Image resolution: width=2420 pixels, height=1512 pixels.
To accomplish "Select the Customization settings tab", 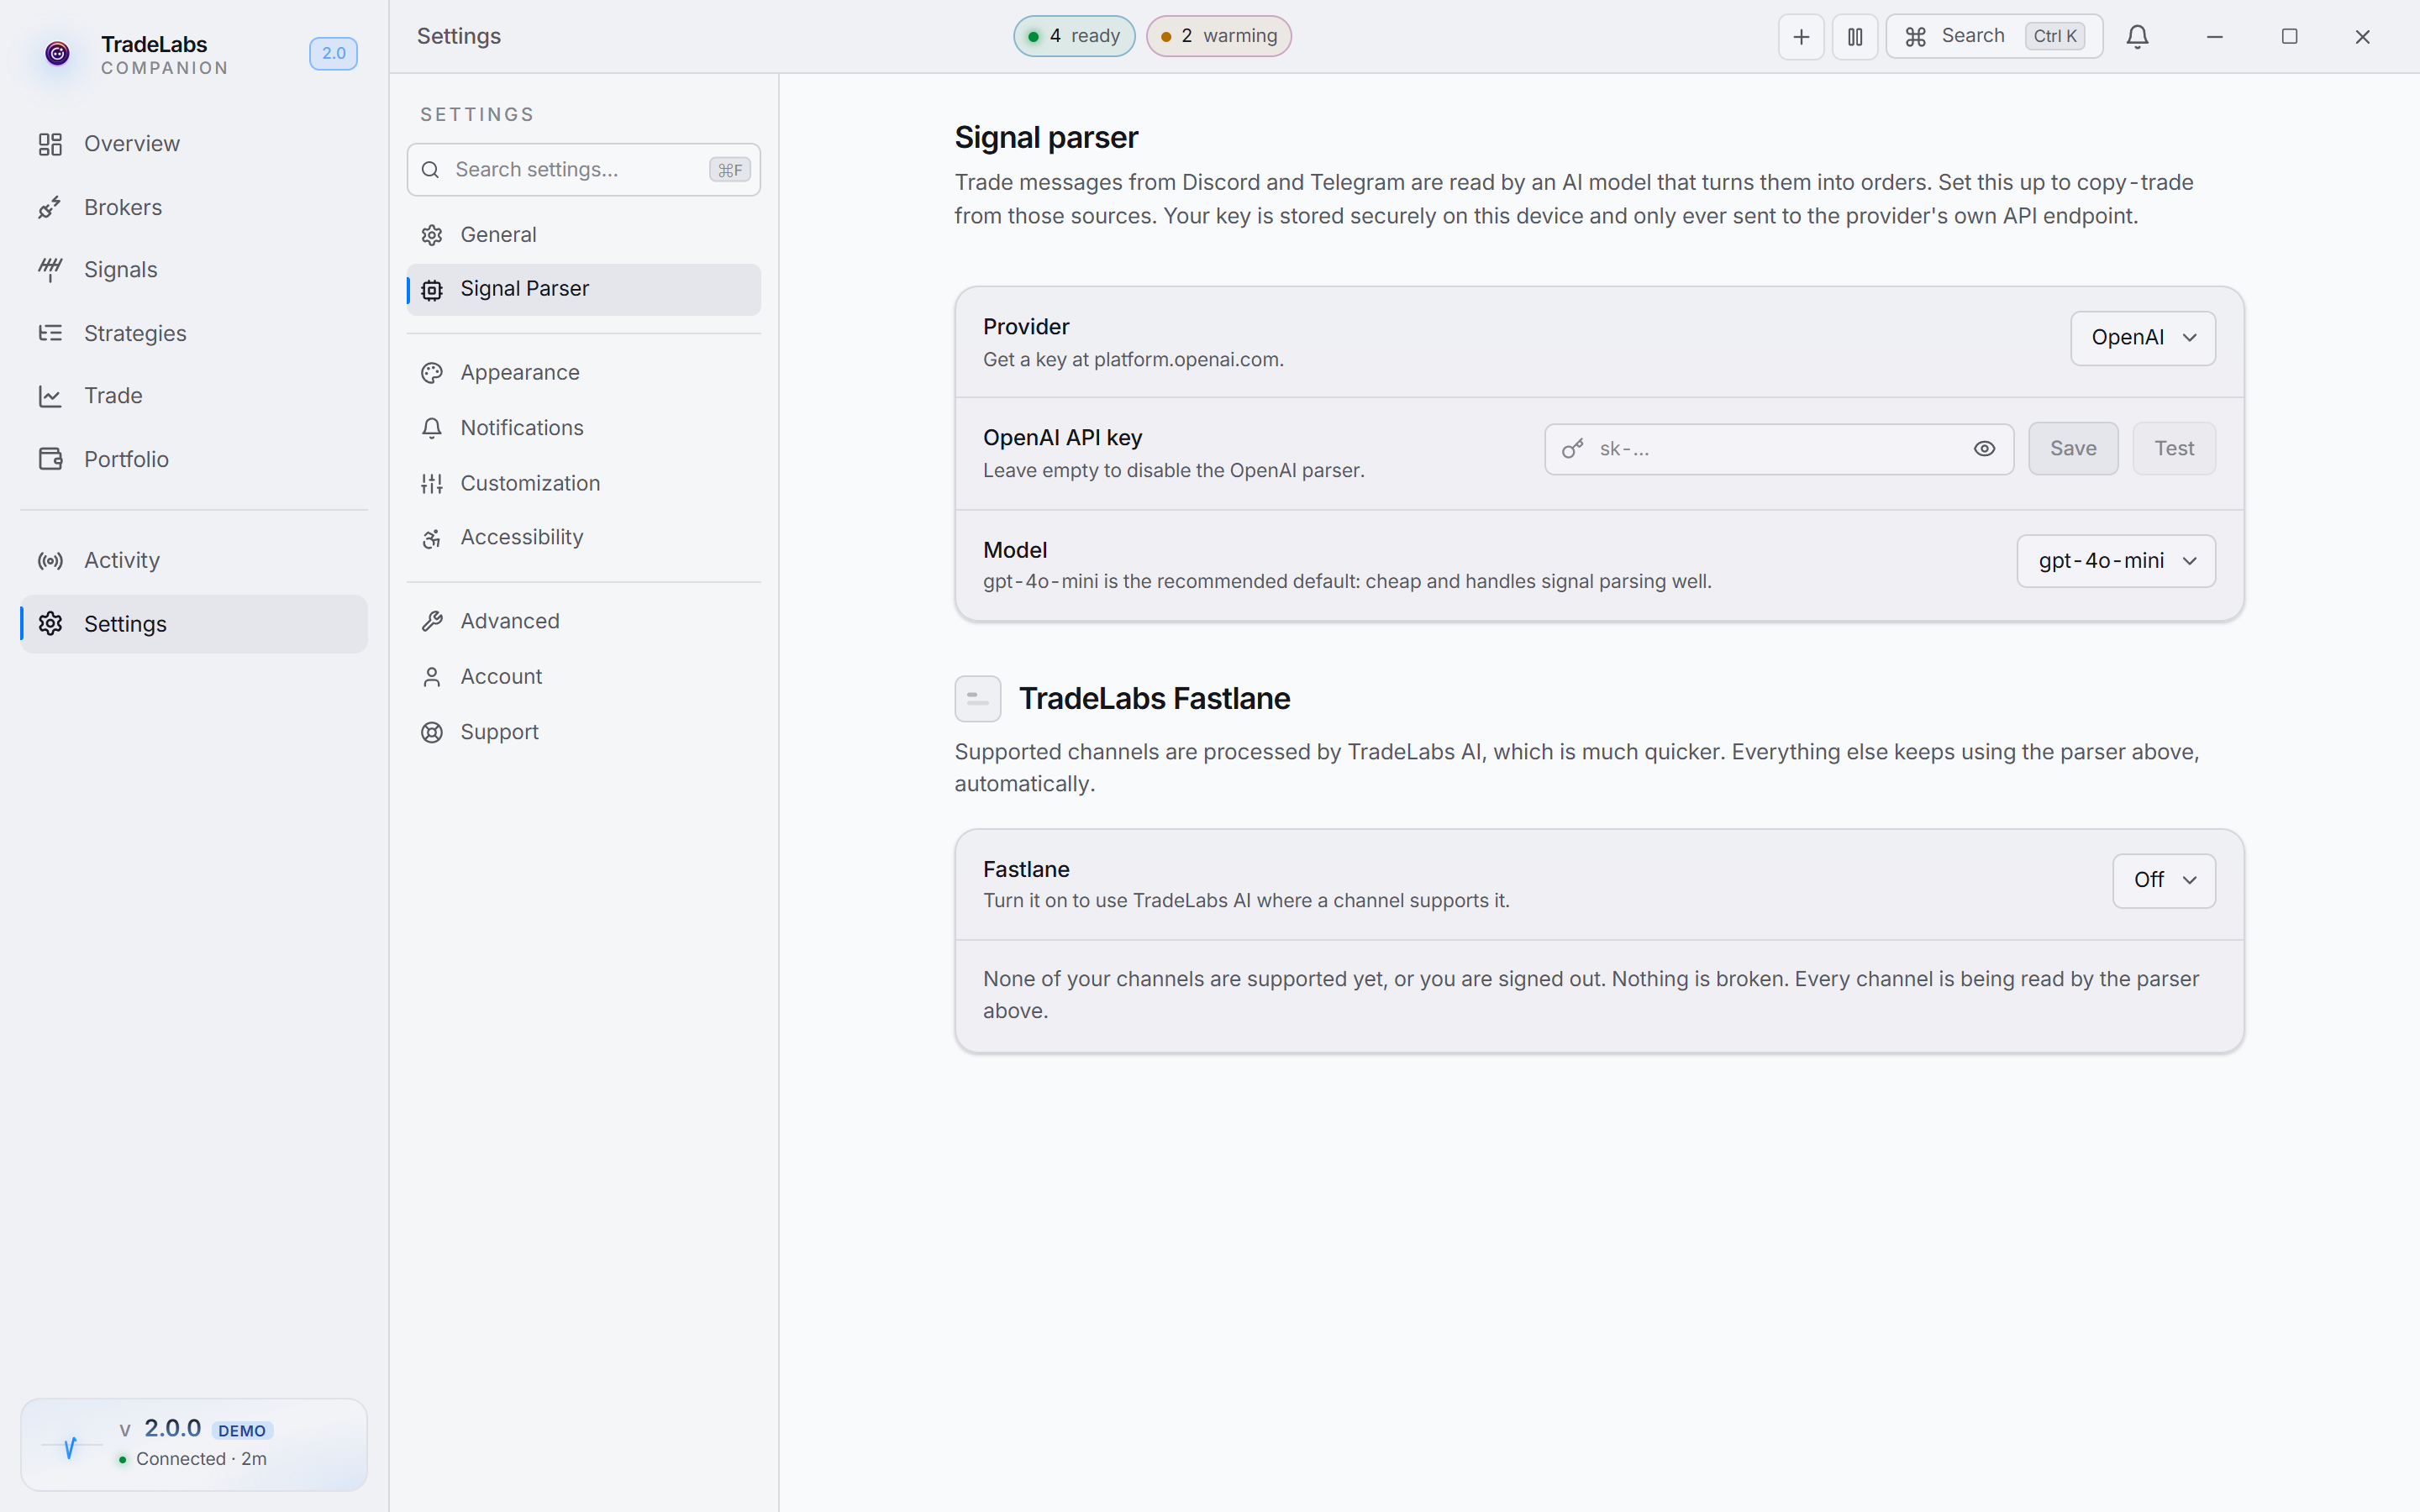I will (x=583, y=484).
